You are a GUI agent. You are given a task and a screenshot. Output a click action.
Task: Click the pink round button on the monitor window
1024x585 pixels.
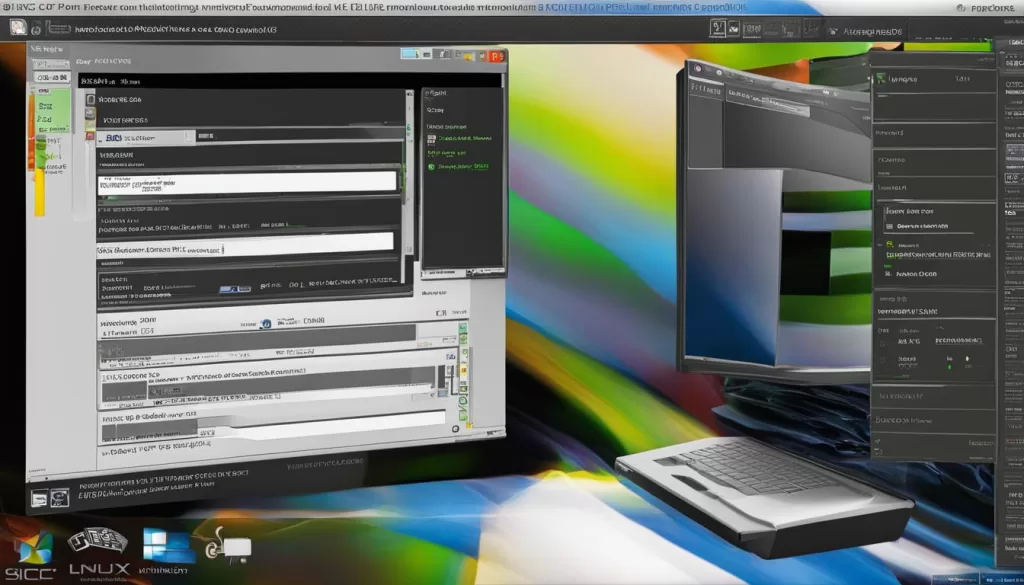click(697, 68)
